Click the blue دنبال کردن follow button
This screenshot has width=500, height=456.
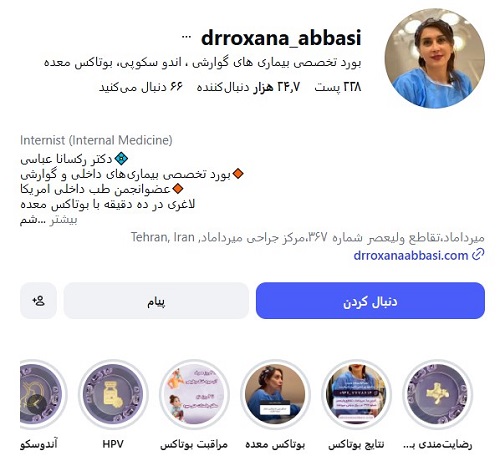(370, 301)
